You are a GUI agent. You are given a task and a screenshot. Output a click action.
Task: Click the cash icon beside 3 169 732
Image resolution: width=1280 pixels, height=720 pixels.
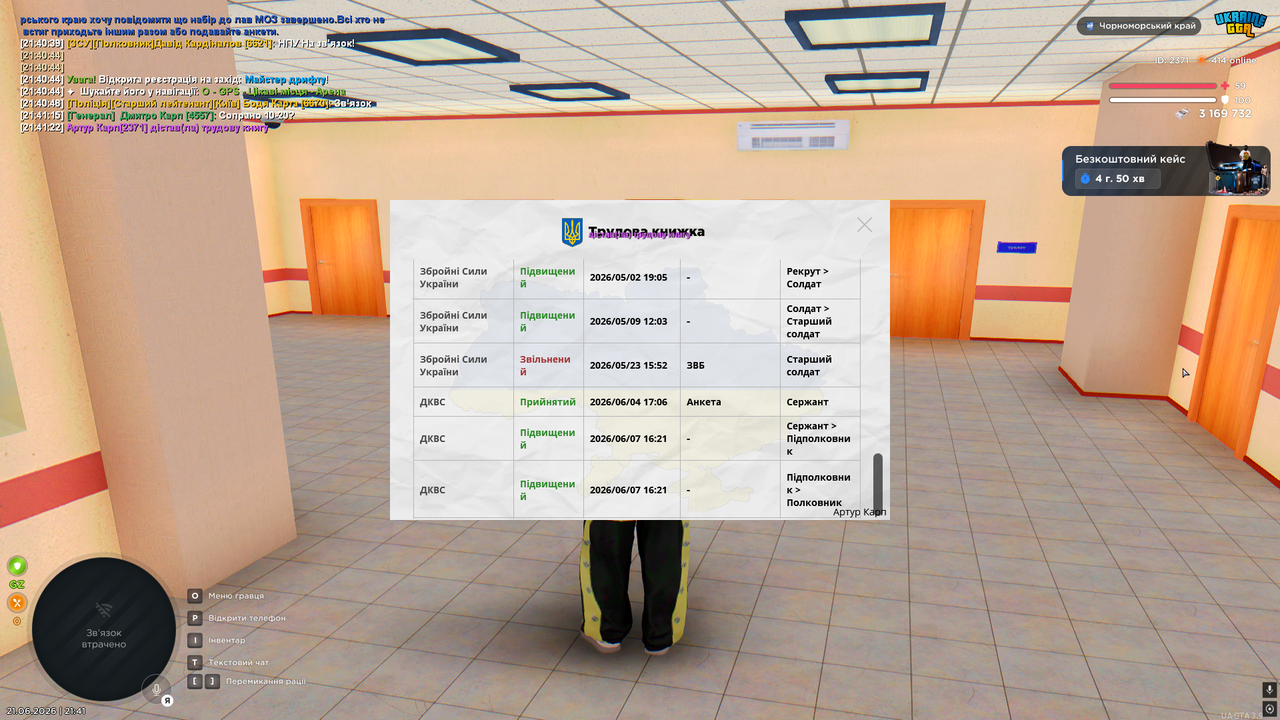pos(1183,114)
